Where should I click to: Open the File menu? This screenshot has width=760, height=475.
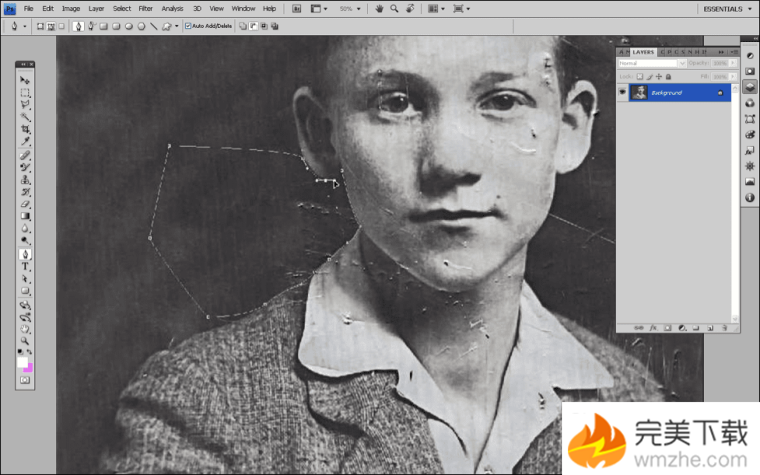pyautogui.click(x=29, y=9)
